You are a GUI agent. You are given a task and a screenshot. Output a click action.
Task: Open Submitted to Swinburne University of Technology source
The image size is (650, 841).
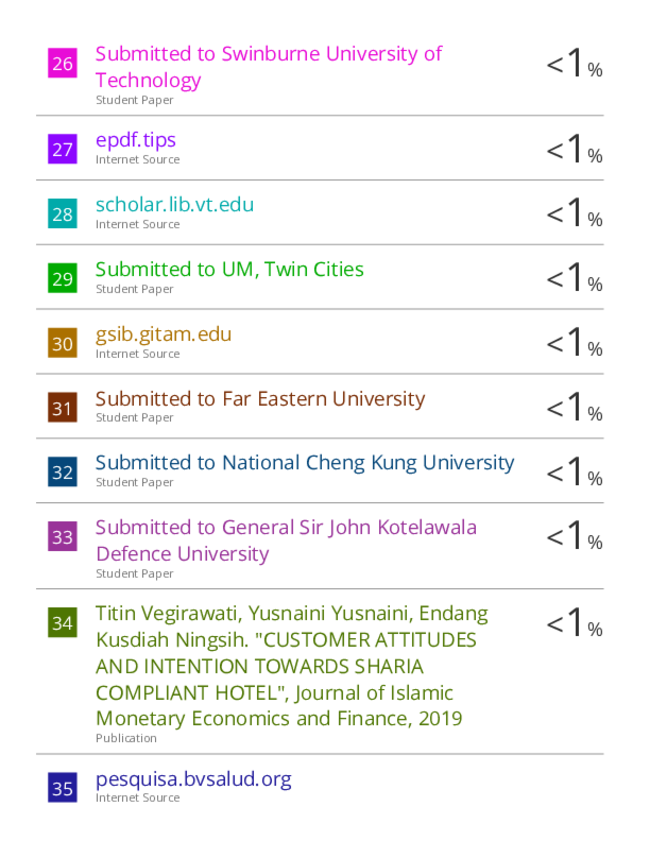(x=269, y=67)
